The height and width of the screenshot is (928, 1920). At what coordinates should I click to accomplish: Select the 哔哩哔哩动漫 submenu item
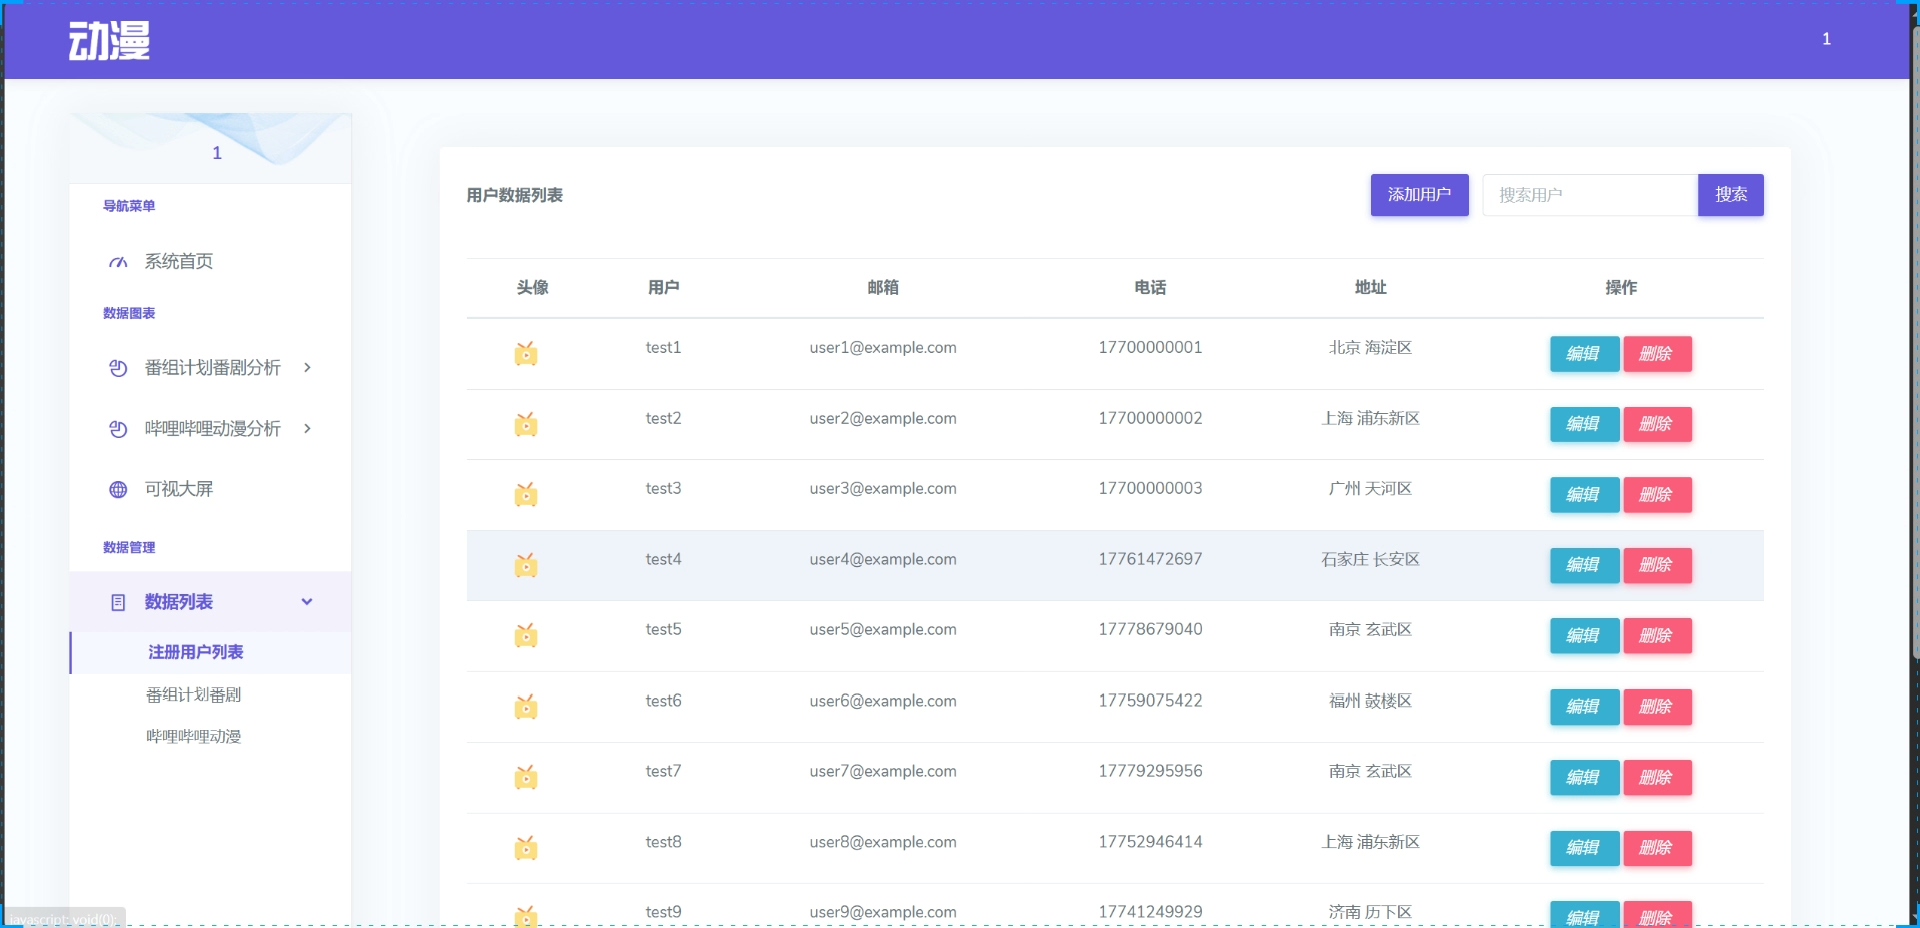click(194, 737)
